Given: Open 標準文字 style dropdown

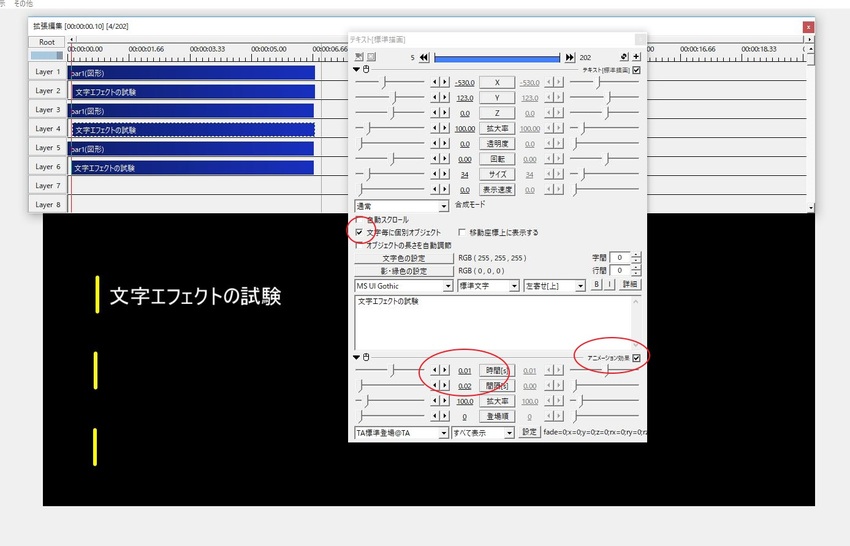Looking at the screenshot, I should click(488, 286).
